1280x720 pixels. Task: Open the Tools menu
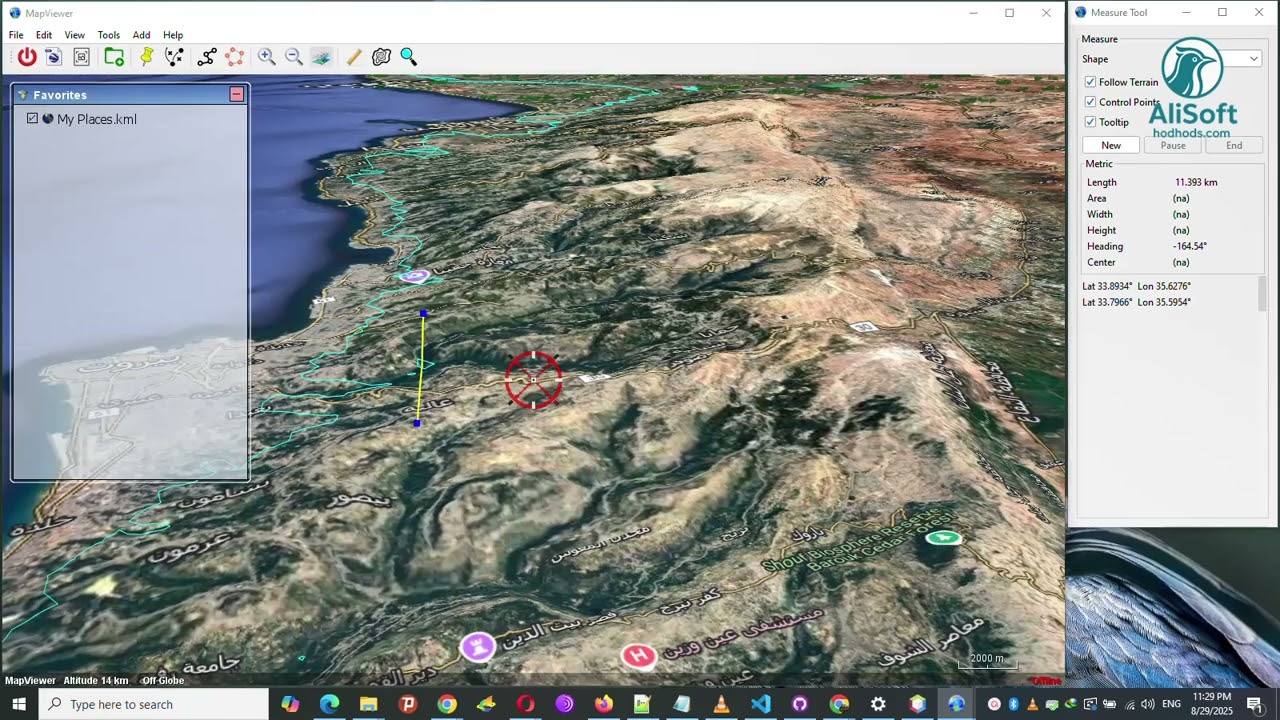point(109,35)
